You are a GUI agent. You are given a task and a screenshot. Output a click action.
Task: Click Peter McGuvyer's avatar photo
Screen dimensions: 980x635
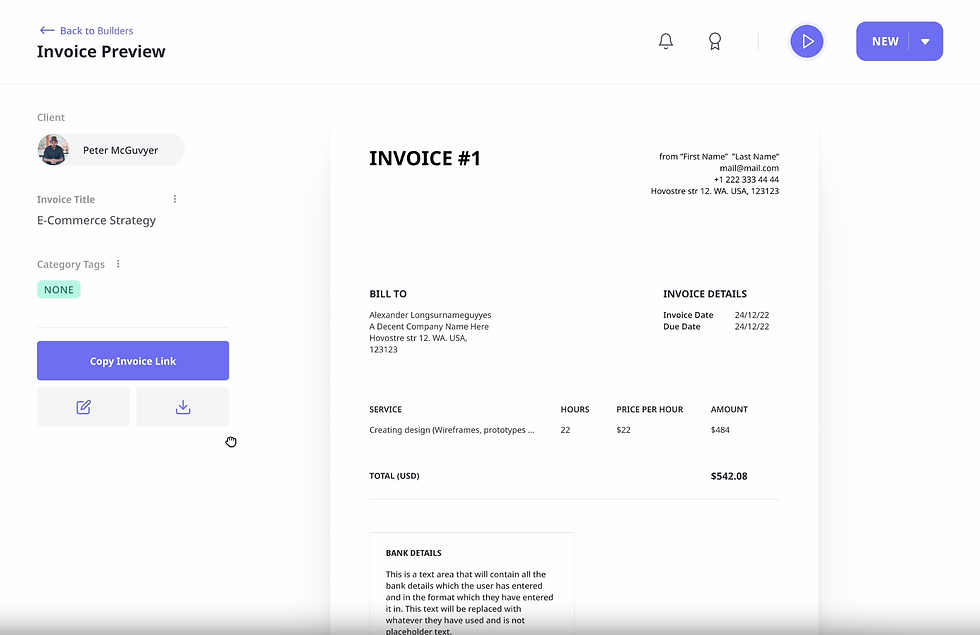tap(53, 149)
